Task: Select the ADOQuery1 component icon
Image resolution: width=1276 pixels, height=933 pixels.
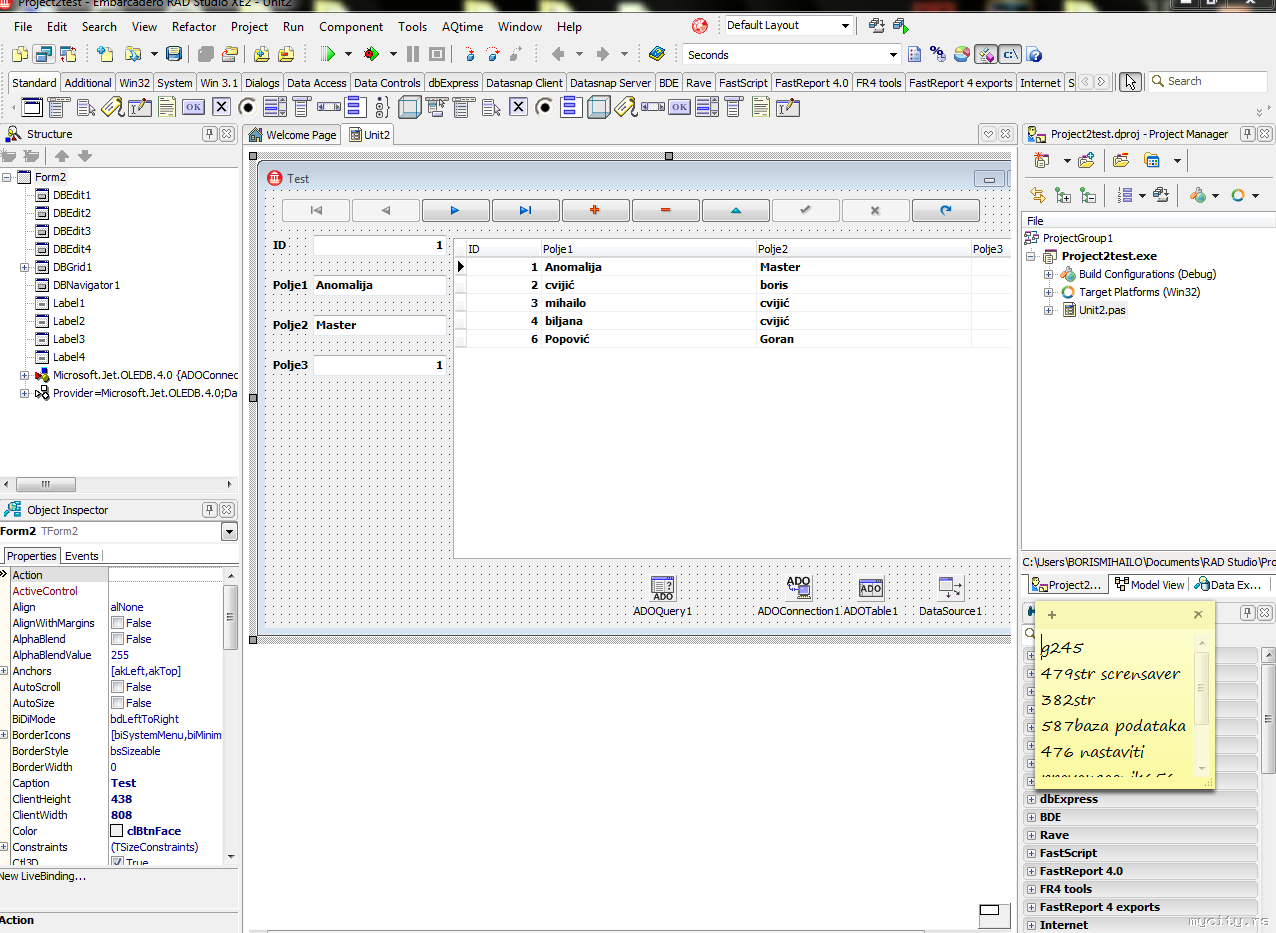Action: coord(662,589)
